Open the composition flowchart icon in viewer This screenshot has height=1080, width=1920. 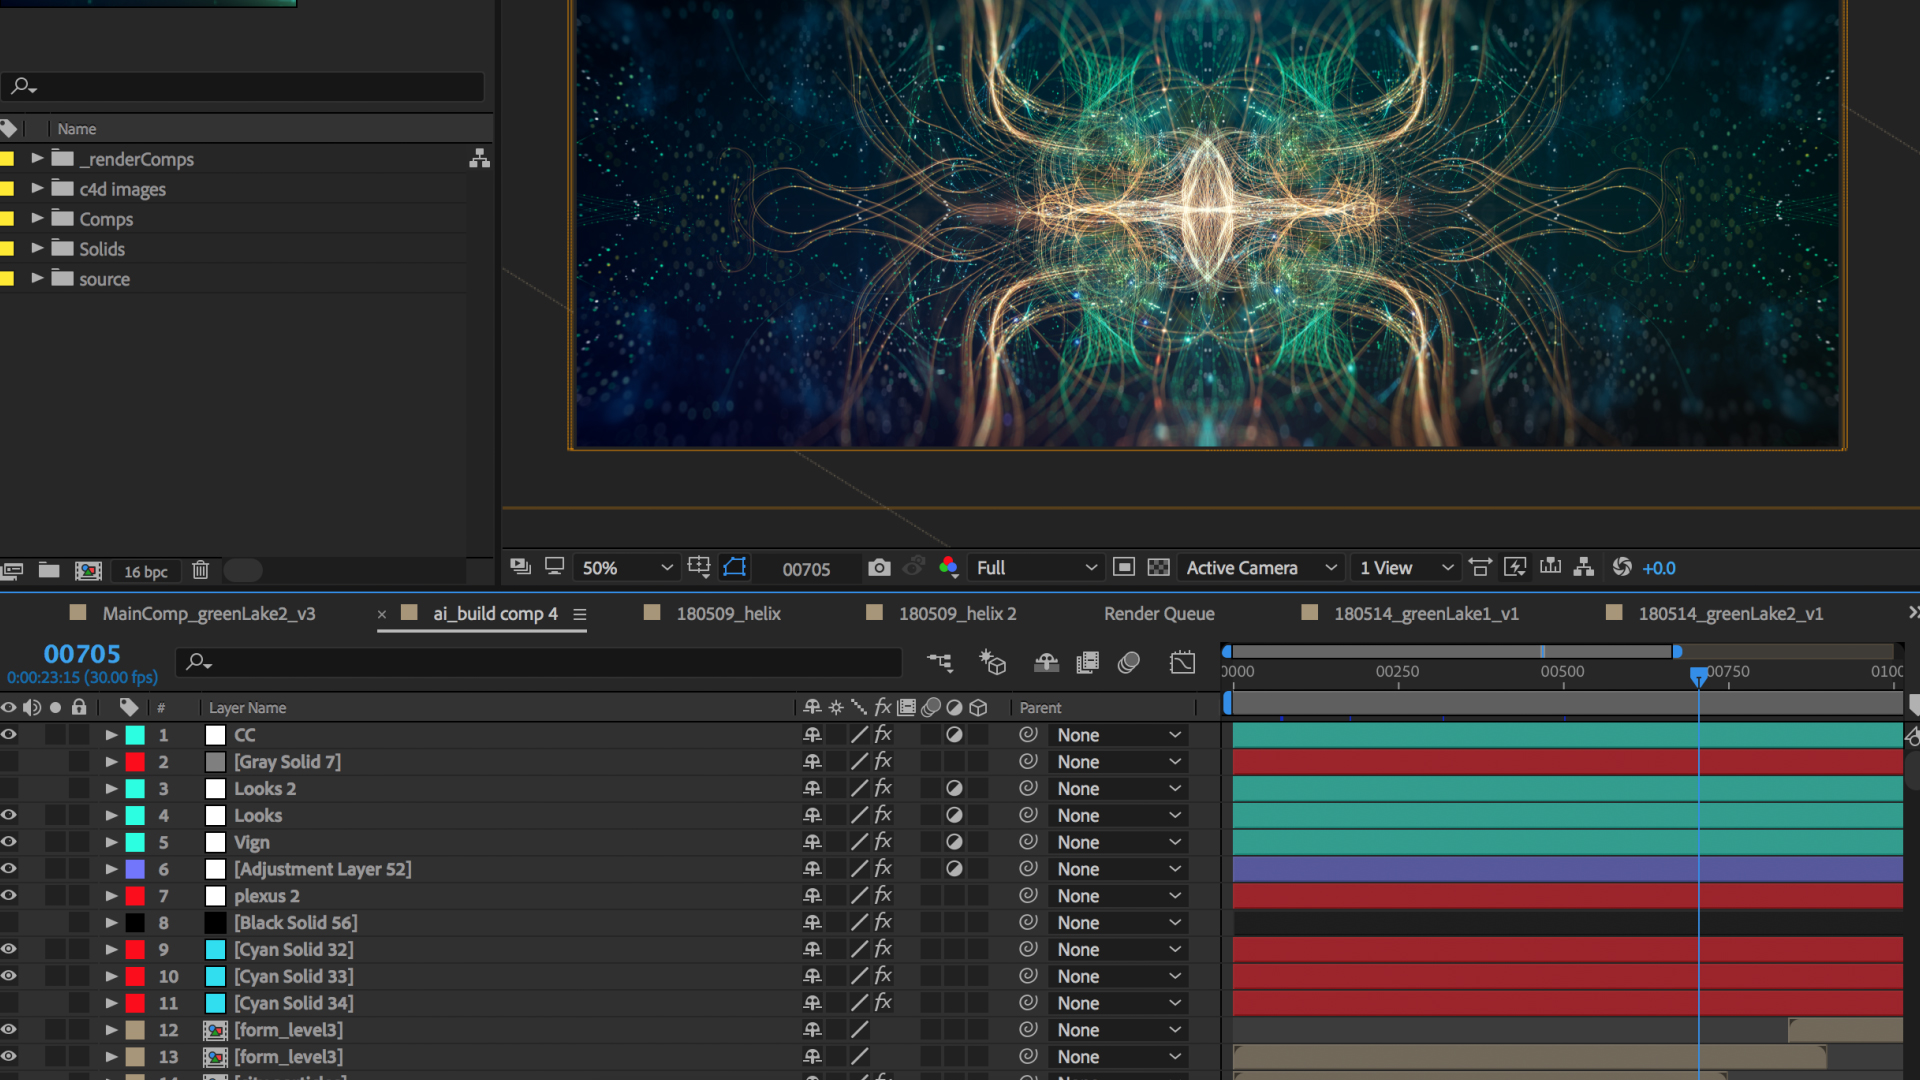(x=1584, y=568)
